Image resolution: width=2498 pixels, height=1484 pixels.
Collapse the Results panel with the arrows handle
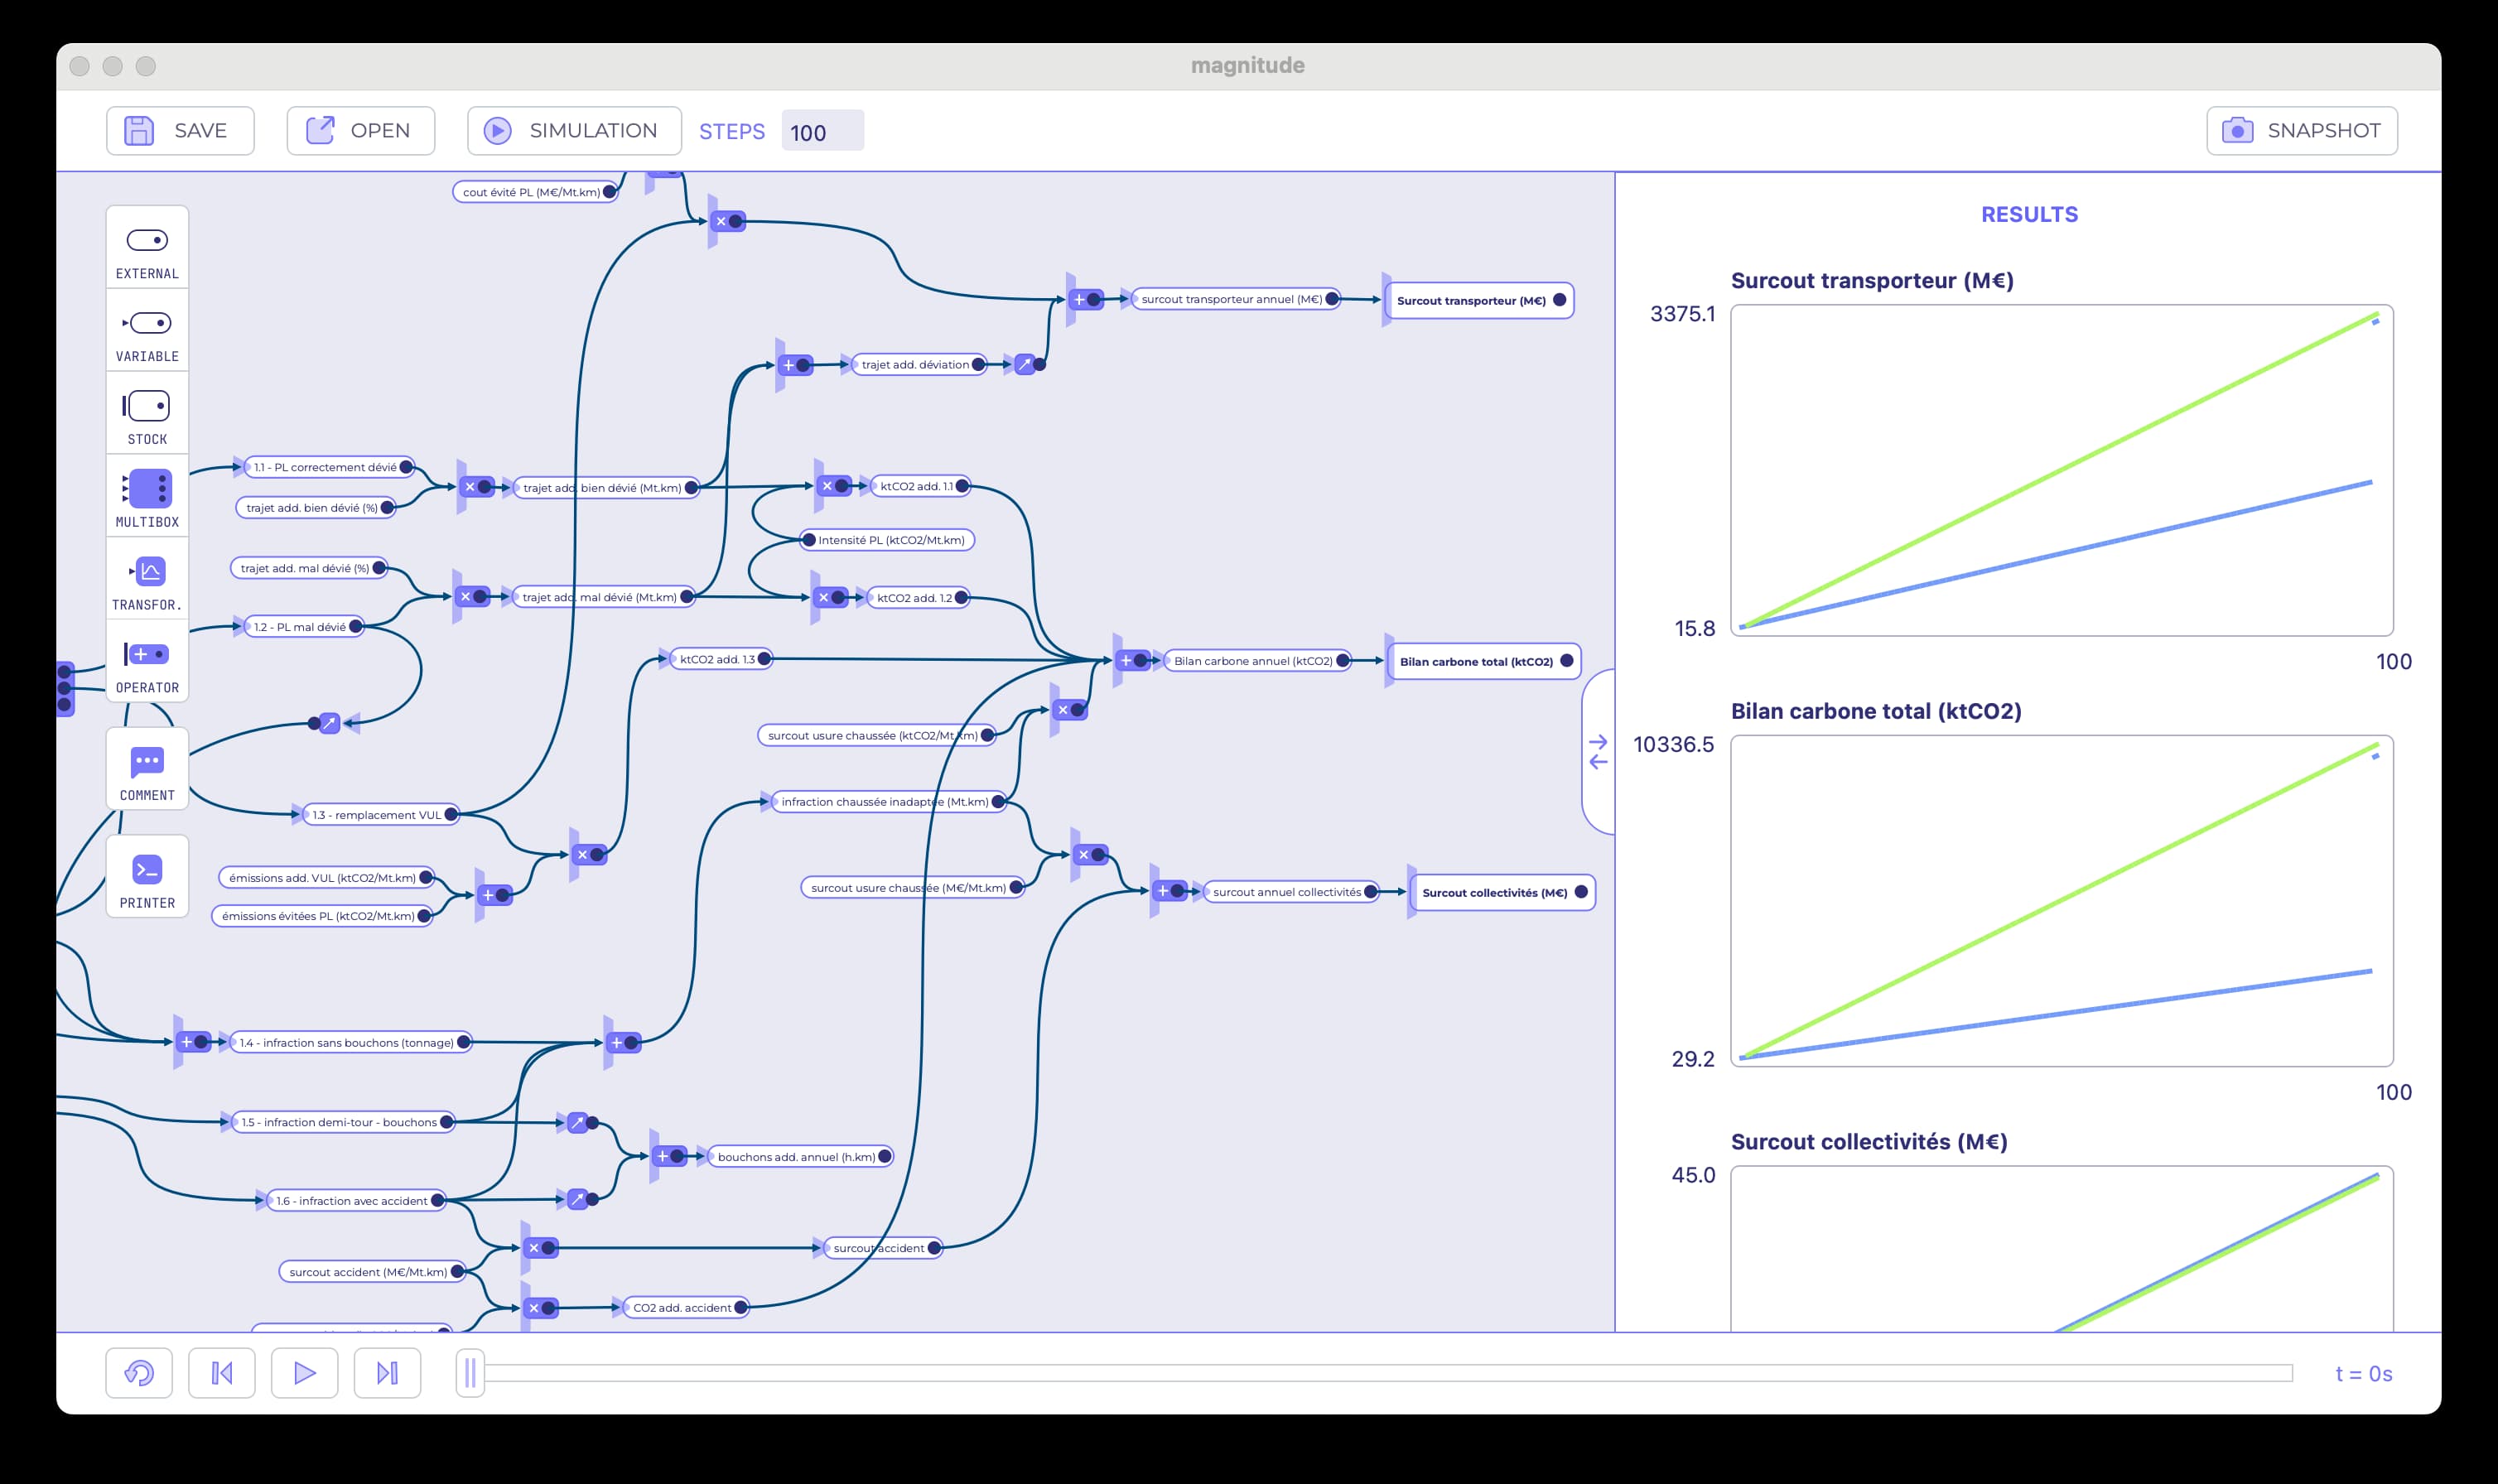coord(1598,752)
